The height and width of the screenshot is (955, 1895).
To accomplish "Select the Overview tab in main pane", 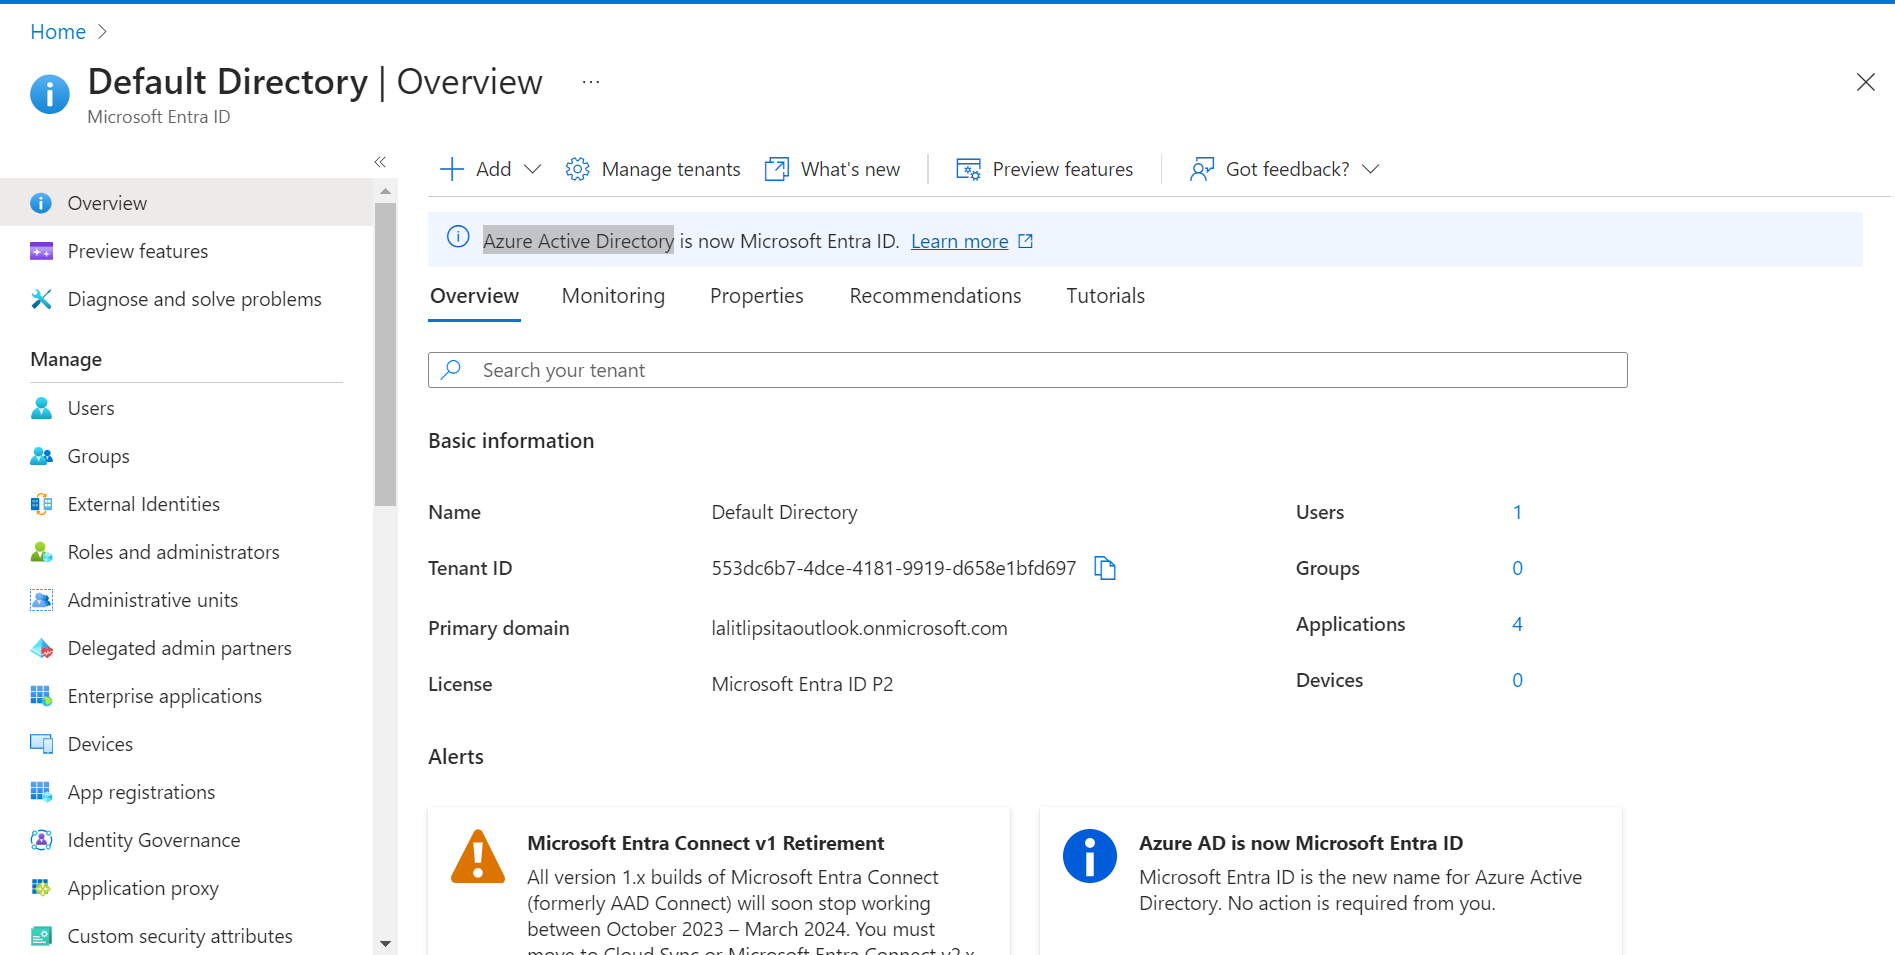I will coord(474,296).
